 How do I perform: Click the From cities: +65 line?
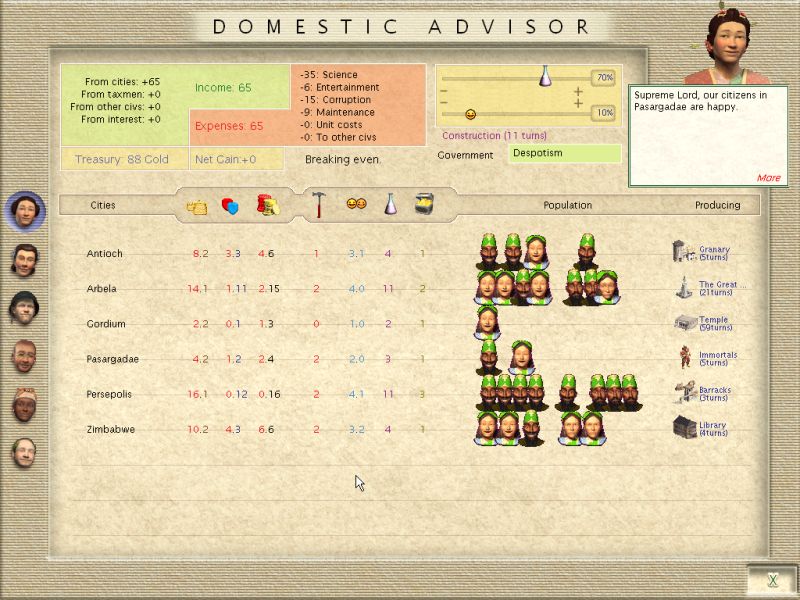122,82
